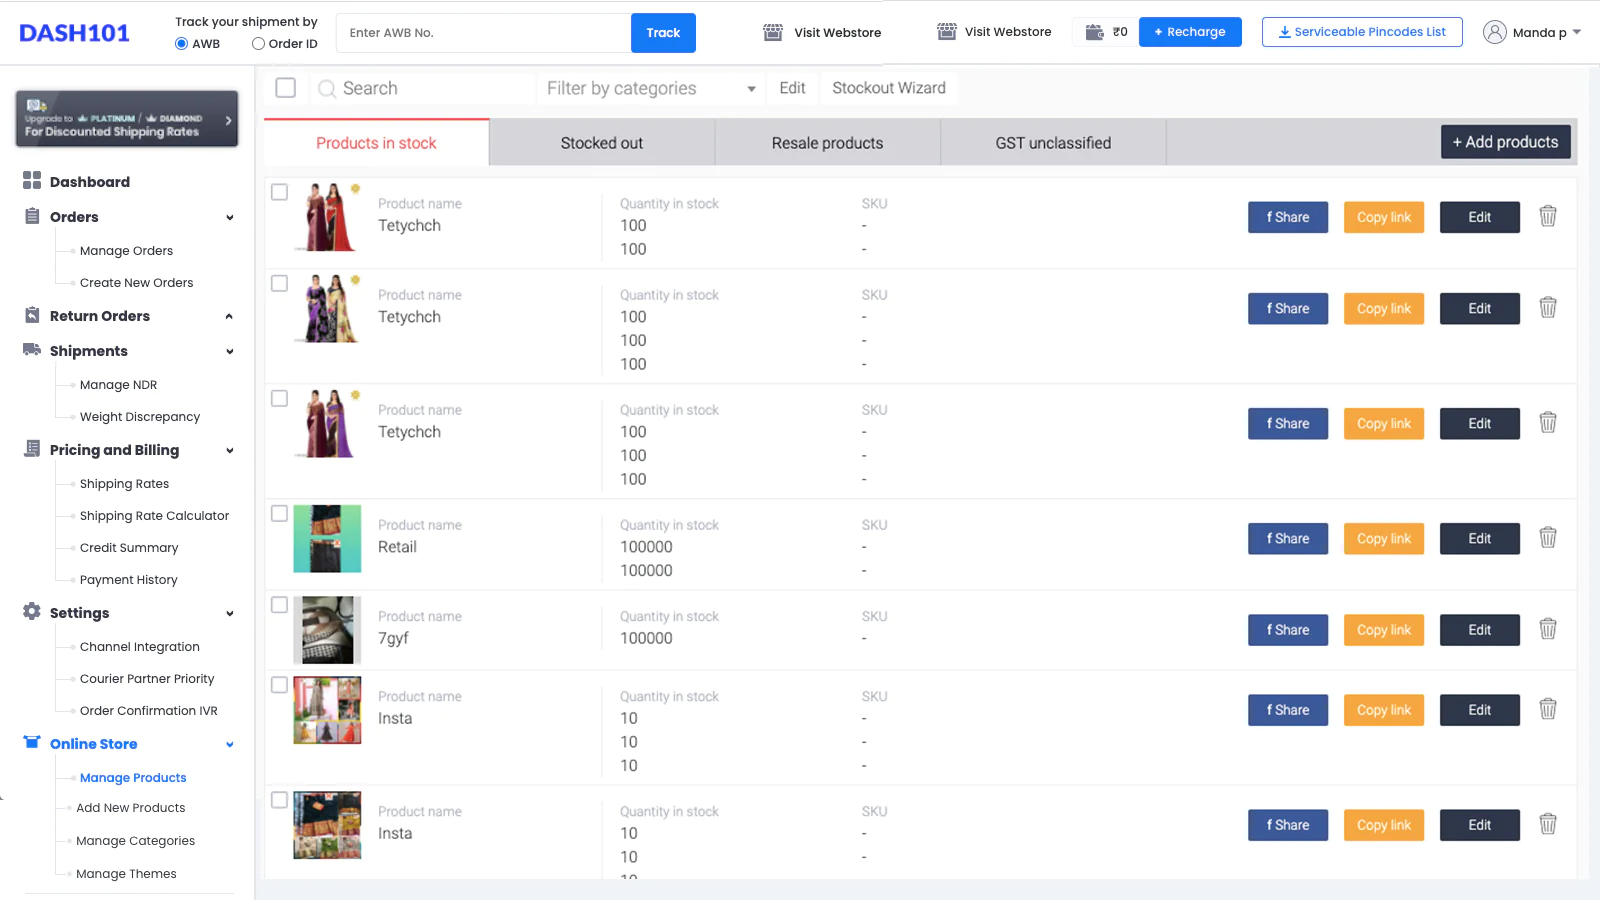Click trash icon for 7gyf product
Image resolution: width=1600 pixels, height=900 pixels.
click(1547, 629)
